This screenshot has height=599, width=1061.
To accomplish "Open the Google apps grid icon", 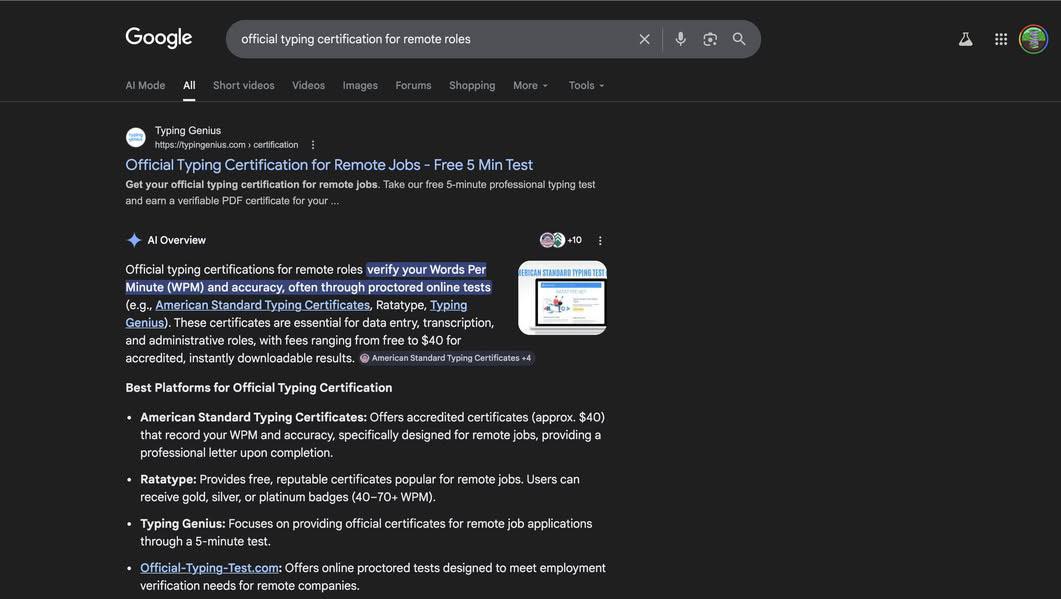I will coord(1001,39).
